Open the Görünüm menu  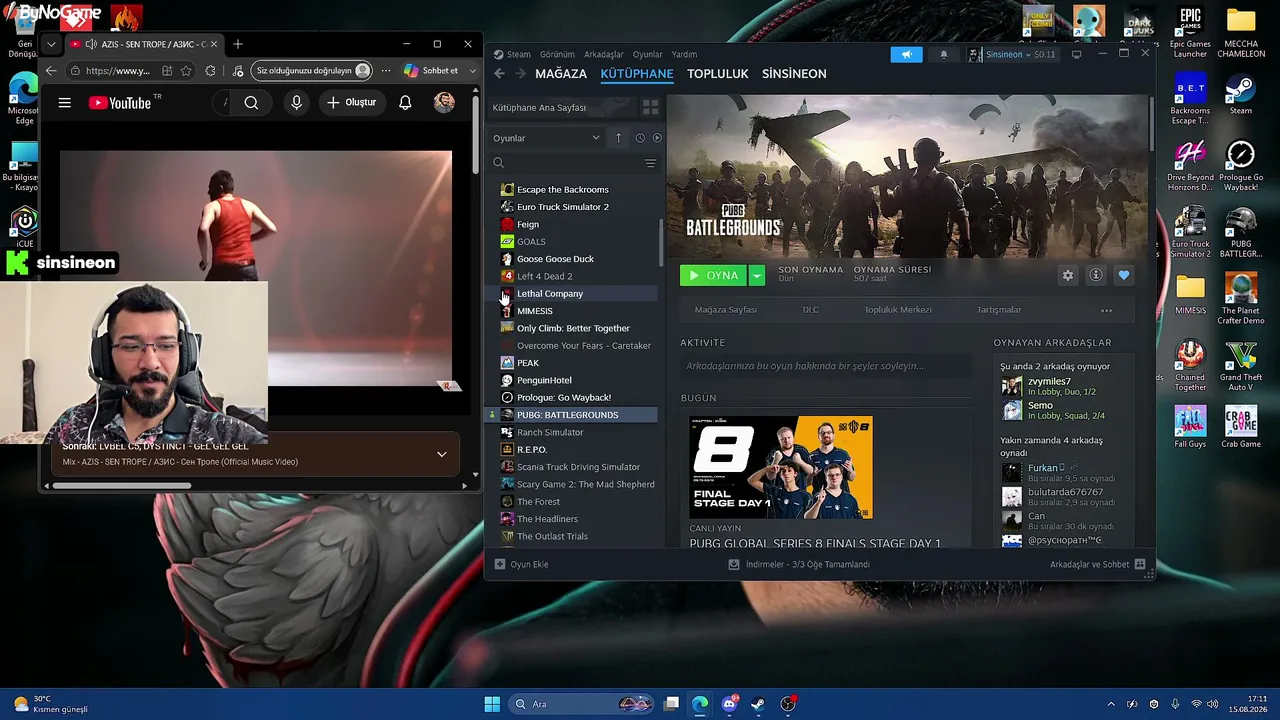[557, 54]
